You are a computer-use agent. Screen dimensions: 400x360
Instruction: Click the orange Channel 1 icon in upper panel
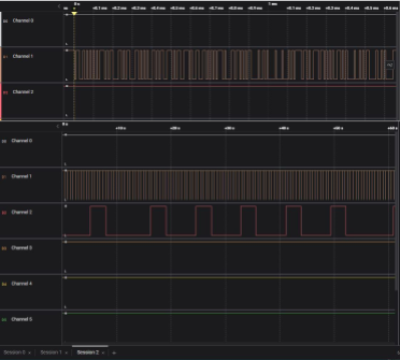coord(5,57)
